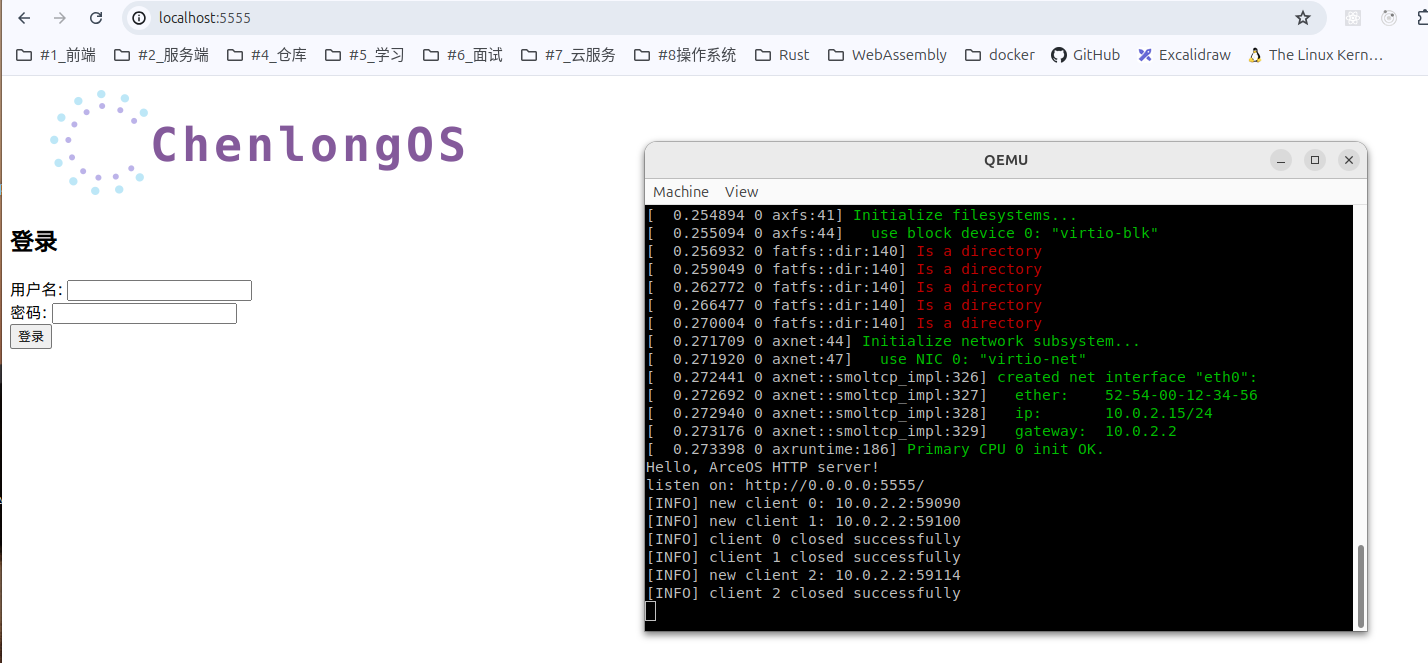1428x663 pixels.
Task: Reload the localhost page
Action: [x=96, y=18]
